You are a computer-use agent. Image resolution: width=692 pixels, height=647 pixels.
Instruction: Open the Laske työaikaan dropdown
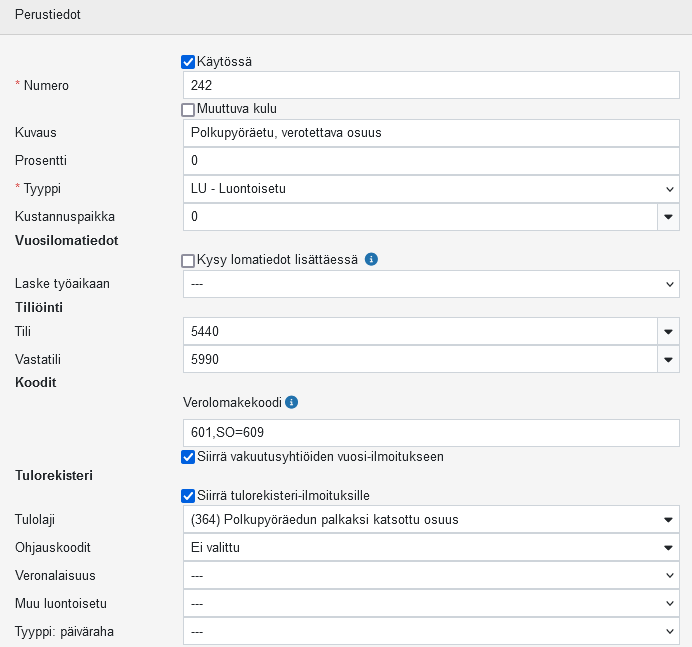[431, 284]
